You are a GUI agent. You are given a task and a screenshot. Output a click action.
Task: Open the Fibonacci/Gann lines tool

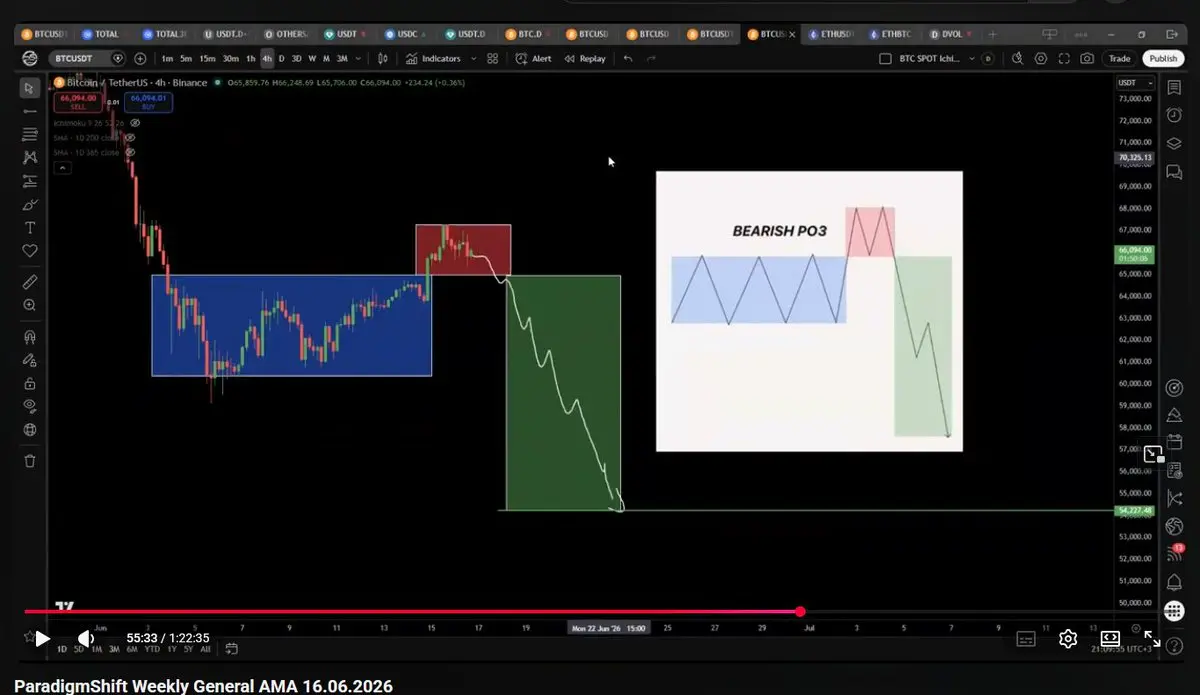click(x=29, y=134)
